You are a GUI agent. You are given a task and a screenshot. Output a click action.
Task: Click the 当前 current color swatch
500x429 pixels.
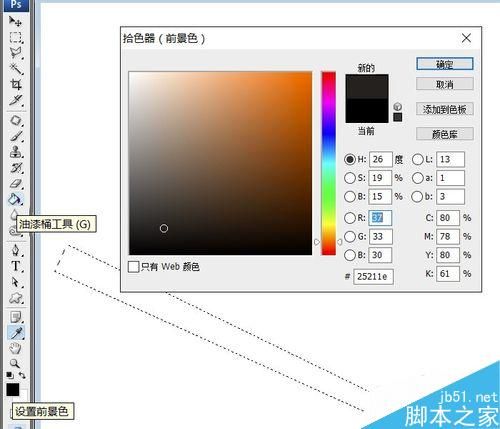pos(367,111)
